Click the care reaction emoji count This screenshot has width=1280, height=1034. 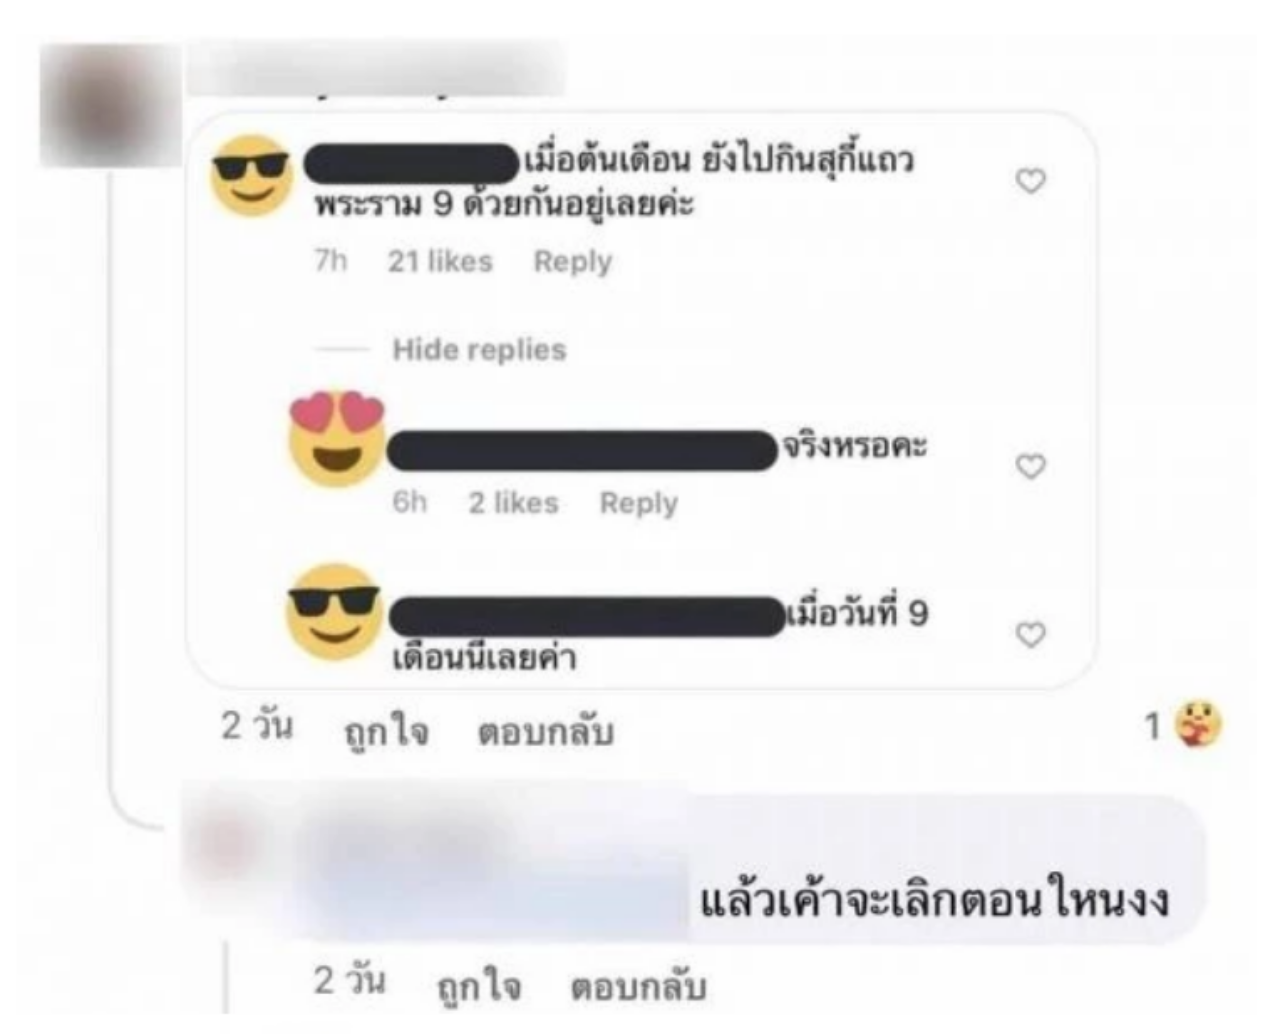(1184, 726)
